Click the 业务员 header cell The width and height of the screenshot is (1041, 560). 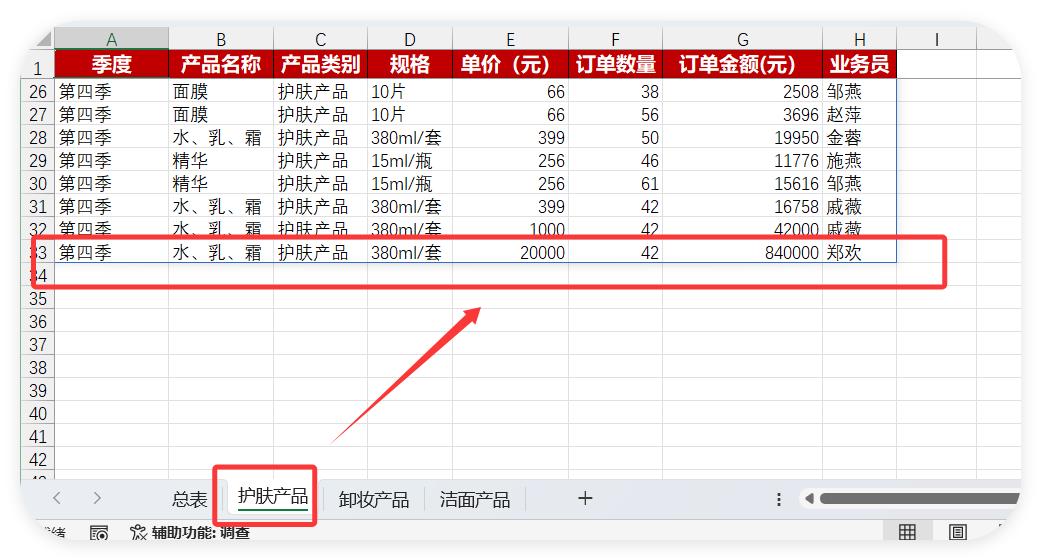pos(860,64)
